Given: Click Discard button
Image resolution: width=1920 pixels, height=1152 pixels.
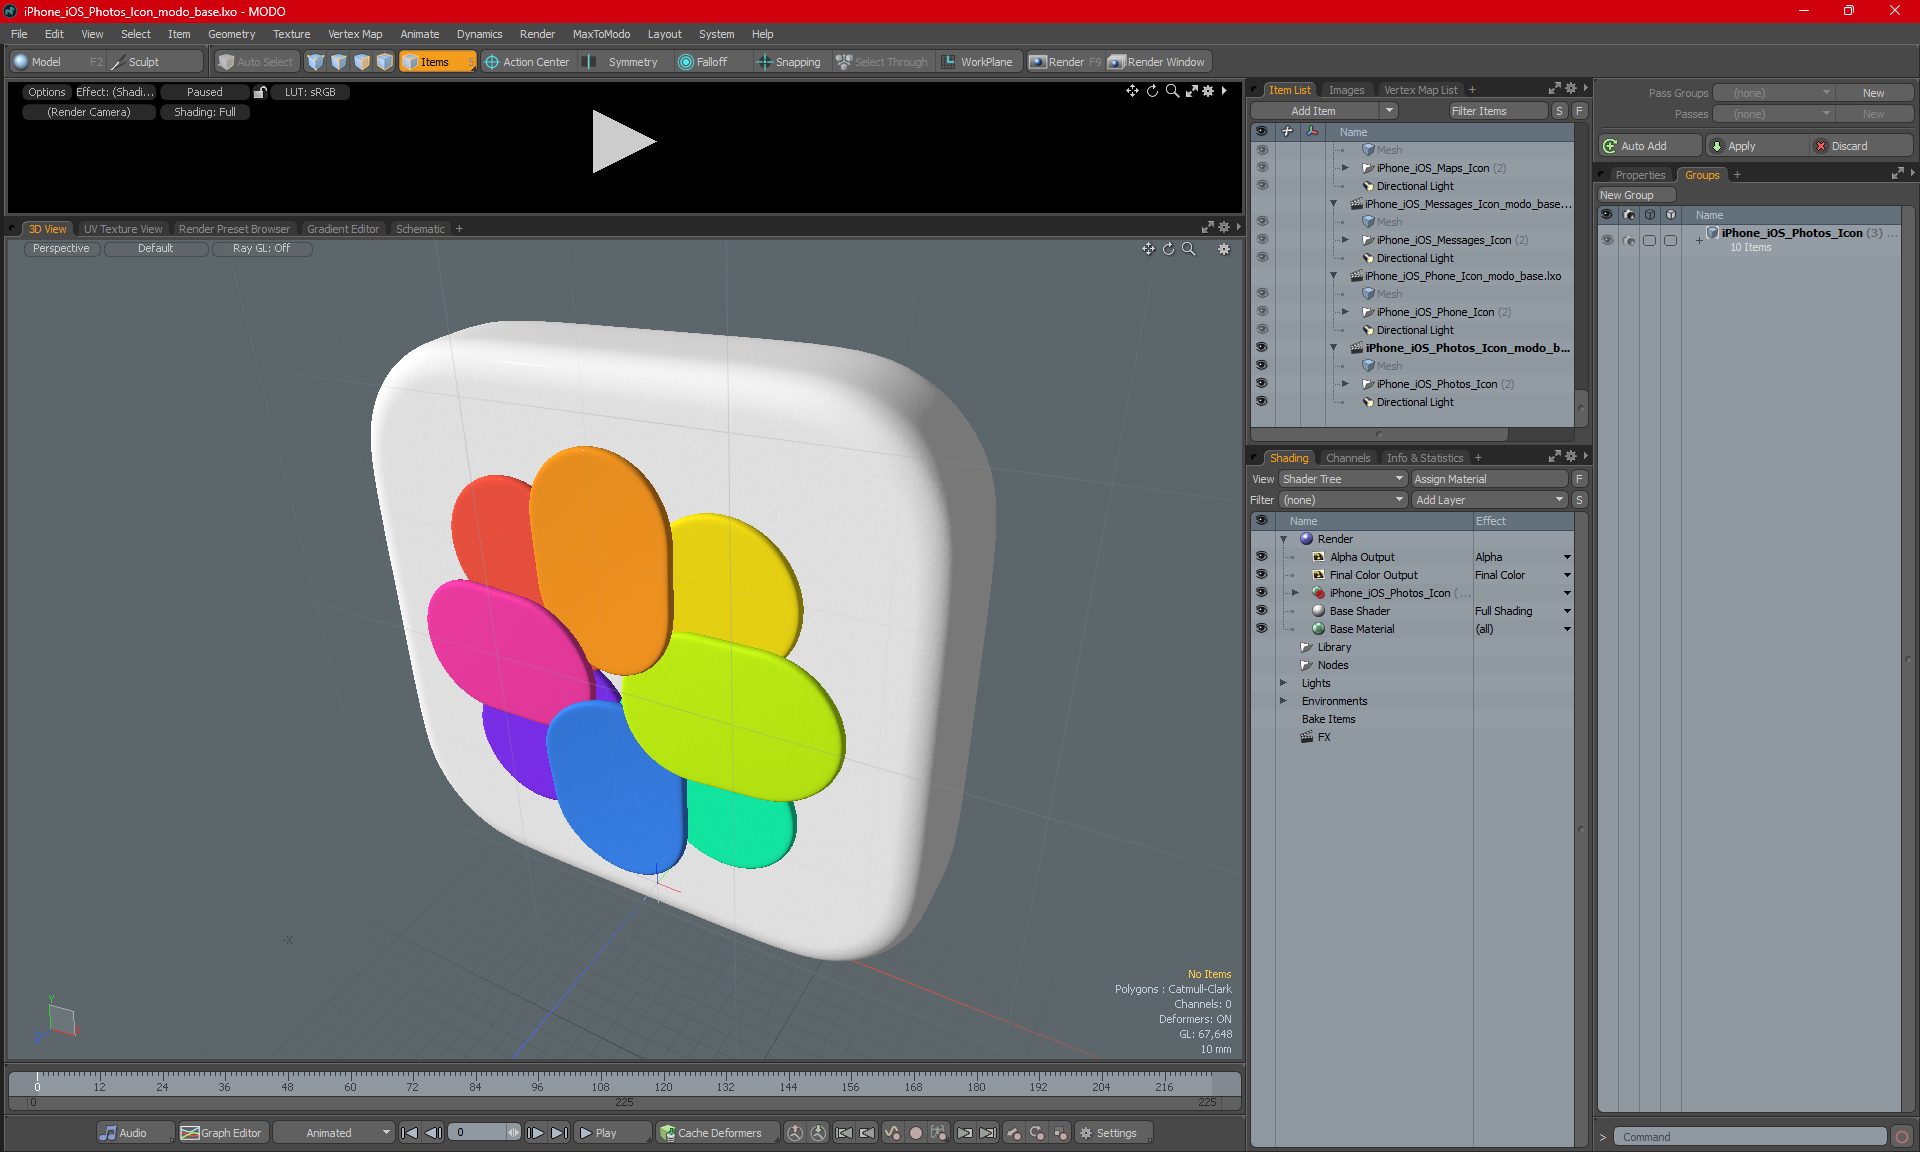Looking at the screenshot, I should point(1862,146).
